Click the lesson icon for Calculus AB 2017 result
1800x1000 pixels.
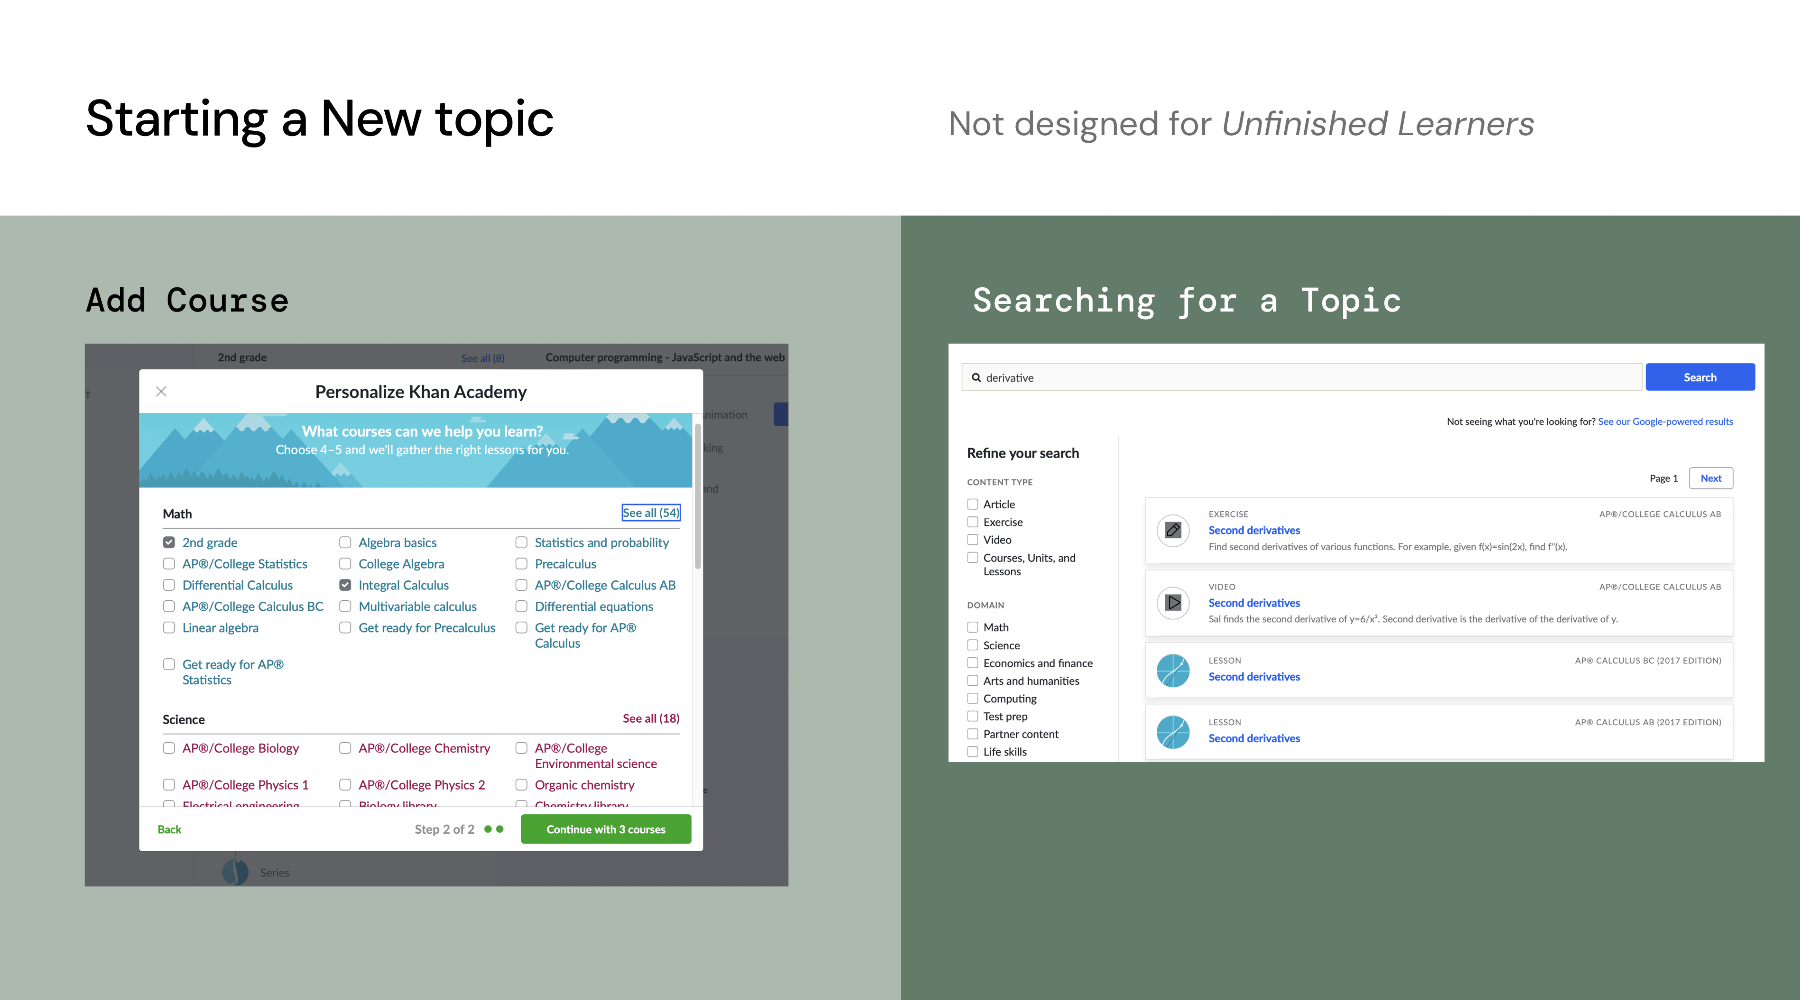(1173, 732)
